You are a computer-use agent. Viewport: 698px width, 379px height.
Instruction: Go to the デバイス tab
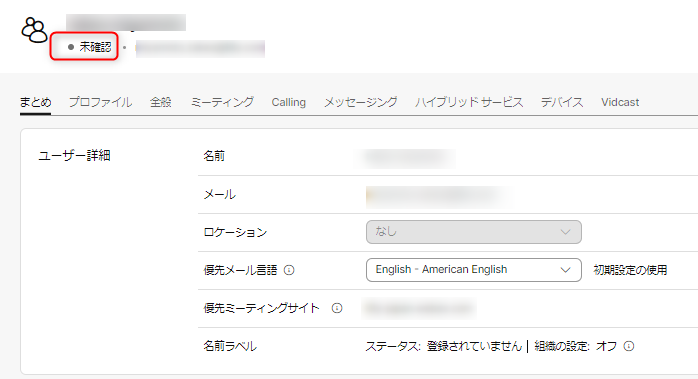coord(562,102)
